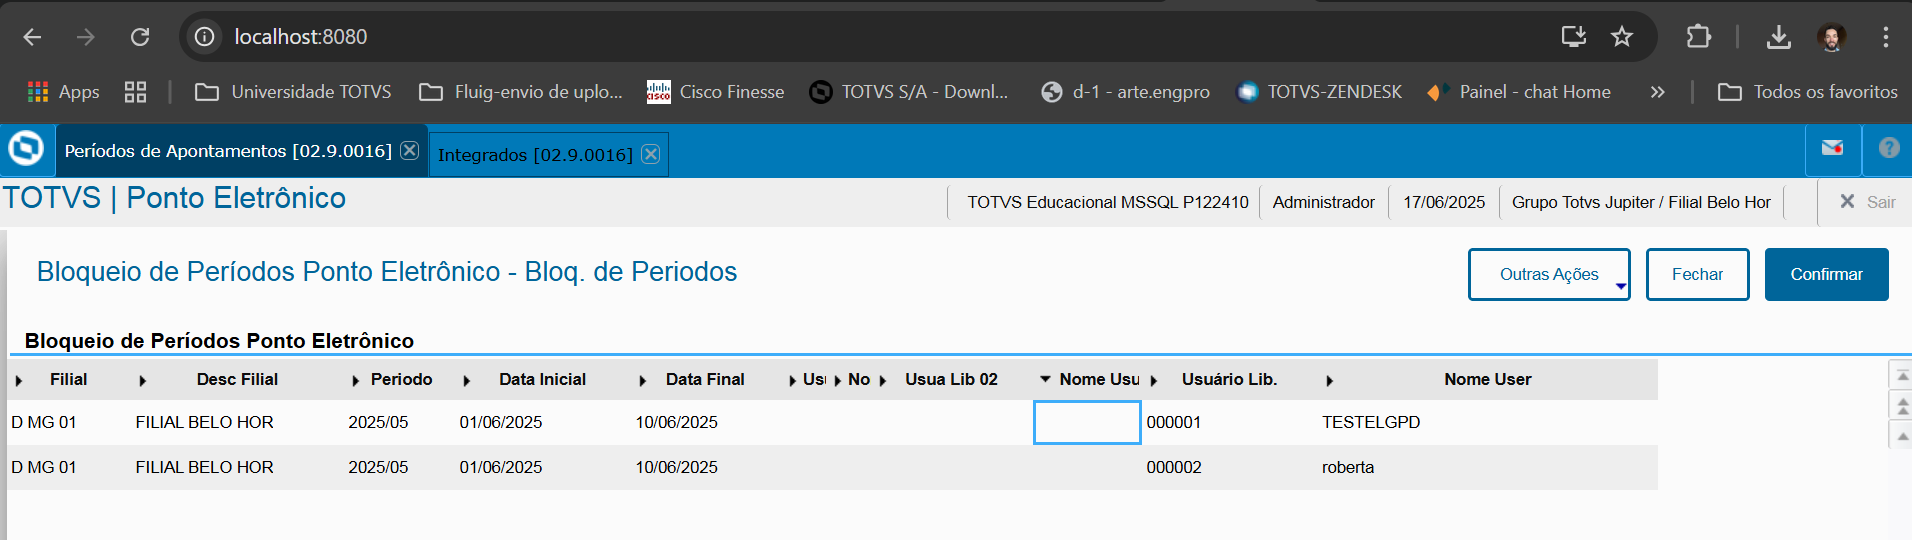The height and width of the screenshot is (540, 1912).
Task: Click the tab groups grid icon in the bookmarks bar
Action: pyautogui.click(x=135, y=92)
